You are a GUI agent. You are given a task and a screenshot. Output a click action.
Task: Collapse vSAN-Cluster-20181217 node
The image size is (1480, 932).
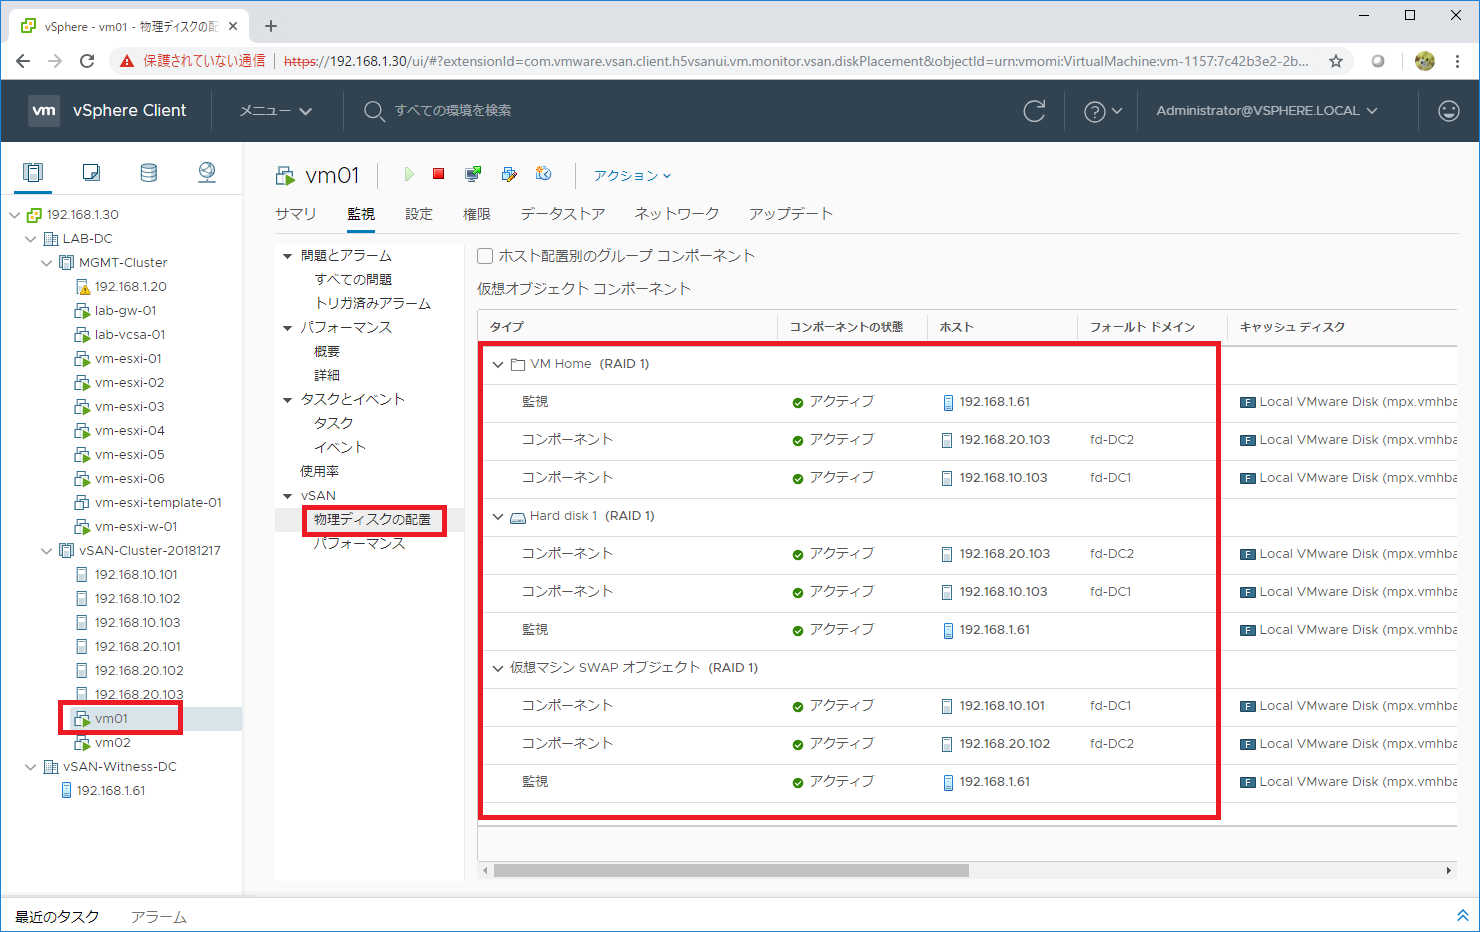(x=47, y=551)
